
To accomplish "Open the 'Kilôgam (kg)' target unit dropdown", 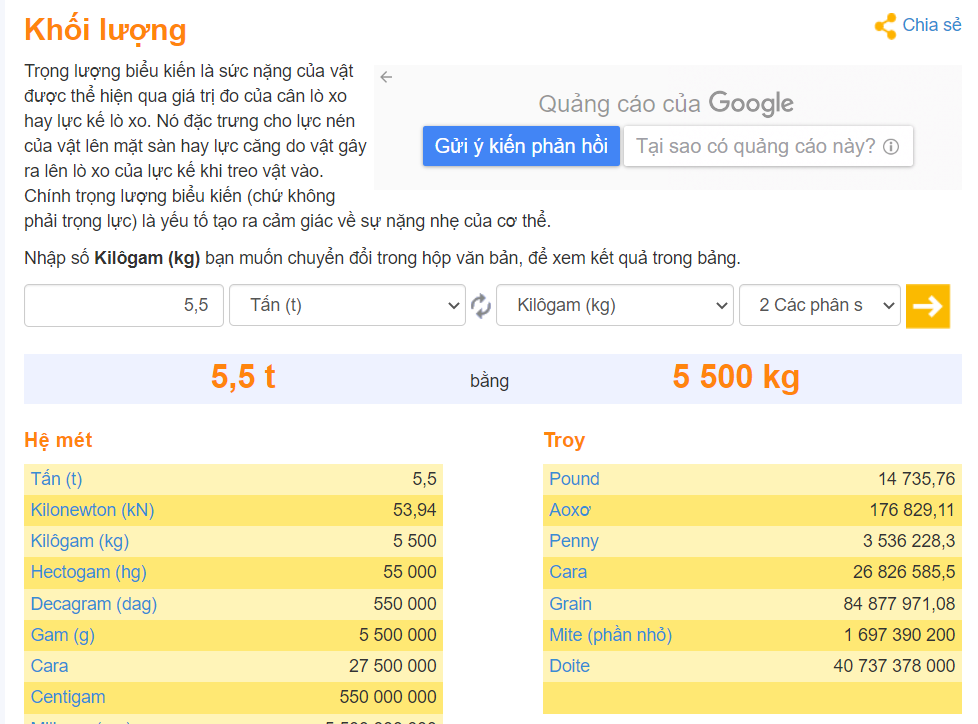I will tap(614, 306).
